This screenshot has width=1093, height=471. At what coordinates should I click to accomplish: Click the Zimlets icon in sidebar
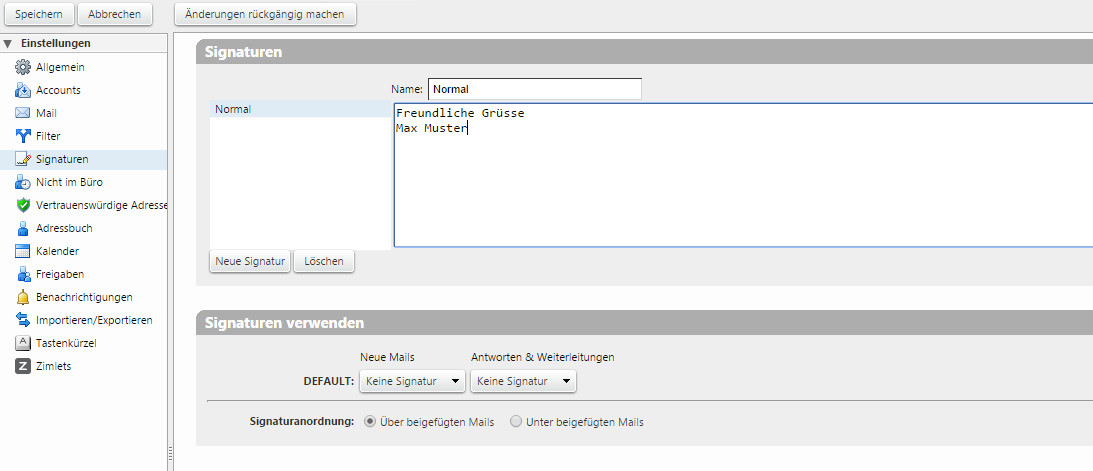coord(23,366)
